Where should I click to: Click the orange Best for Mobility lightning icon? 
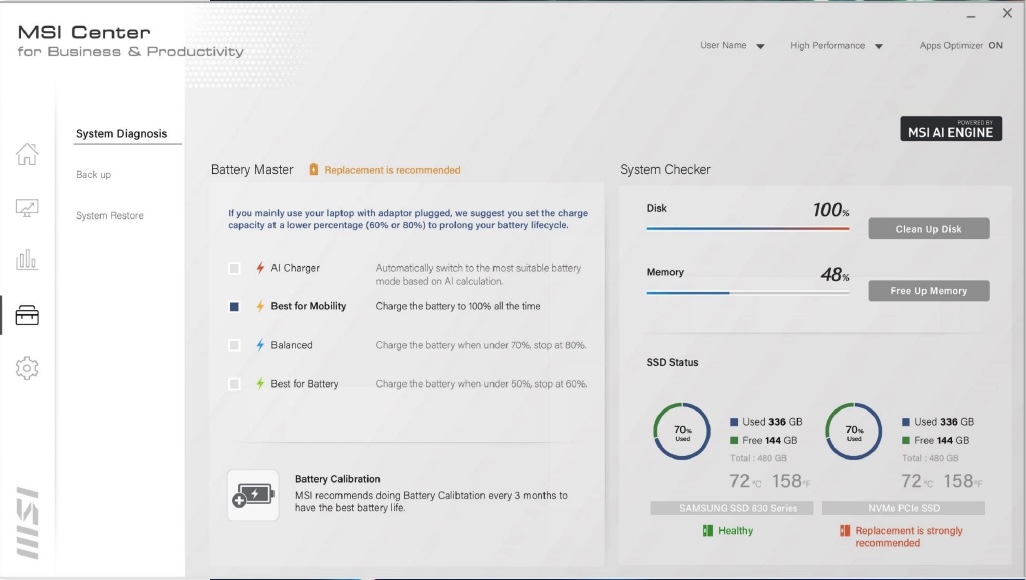[x=260, y=306]
